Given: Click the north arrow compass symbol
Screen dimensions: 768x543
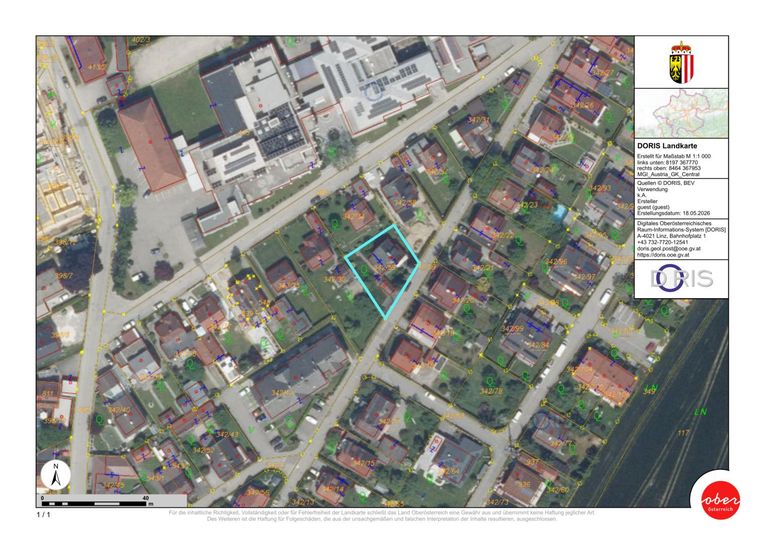Looking at the screenshot, I should 56,474.
